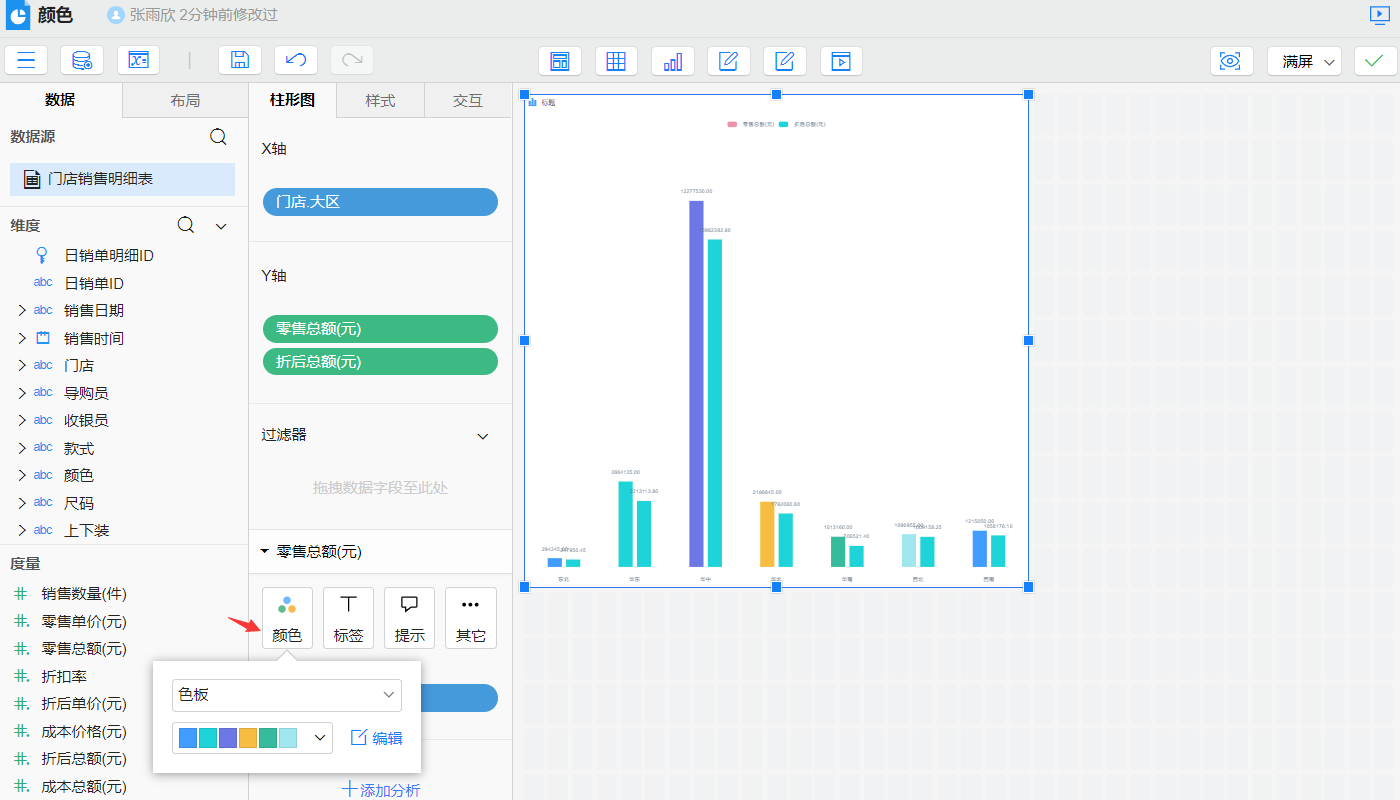Click the eye preview icon
The width and height of the screenshot is (1400, 800).
(x=1231, y=61)
